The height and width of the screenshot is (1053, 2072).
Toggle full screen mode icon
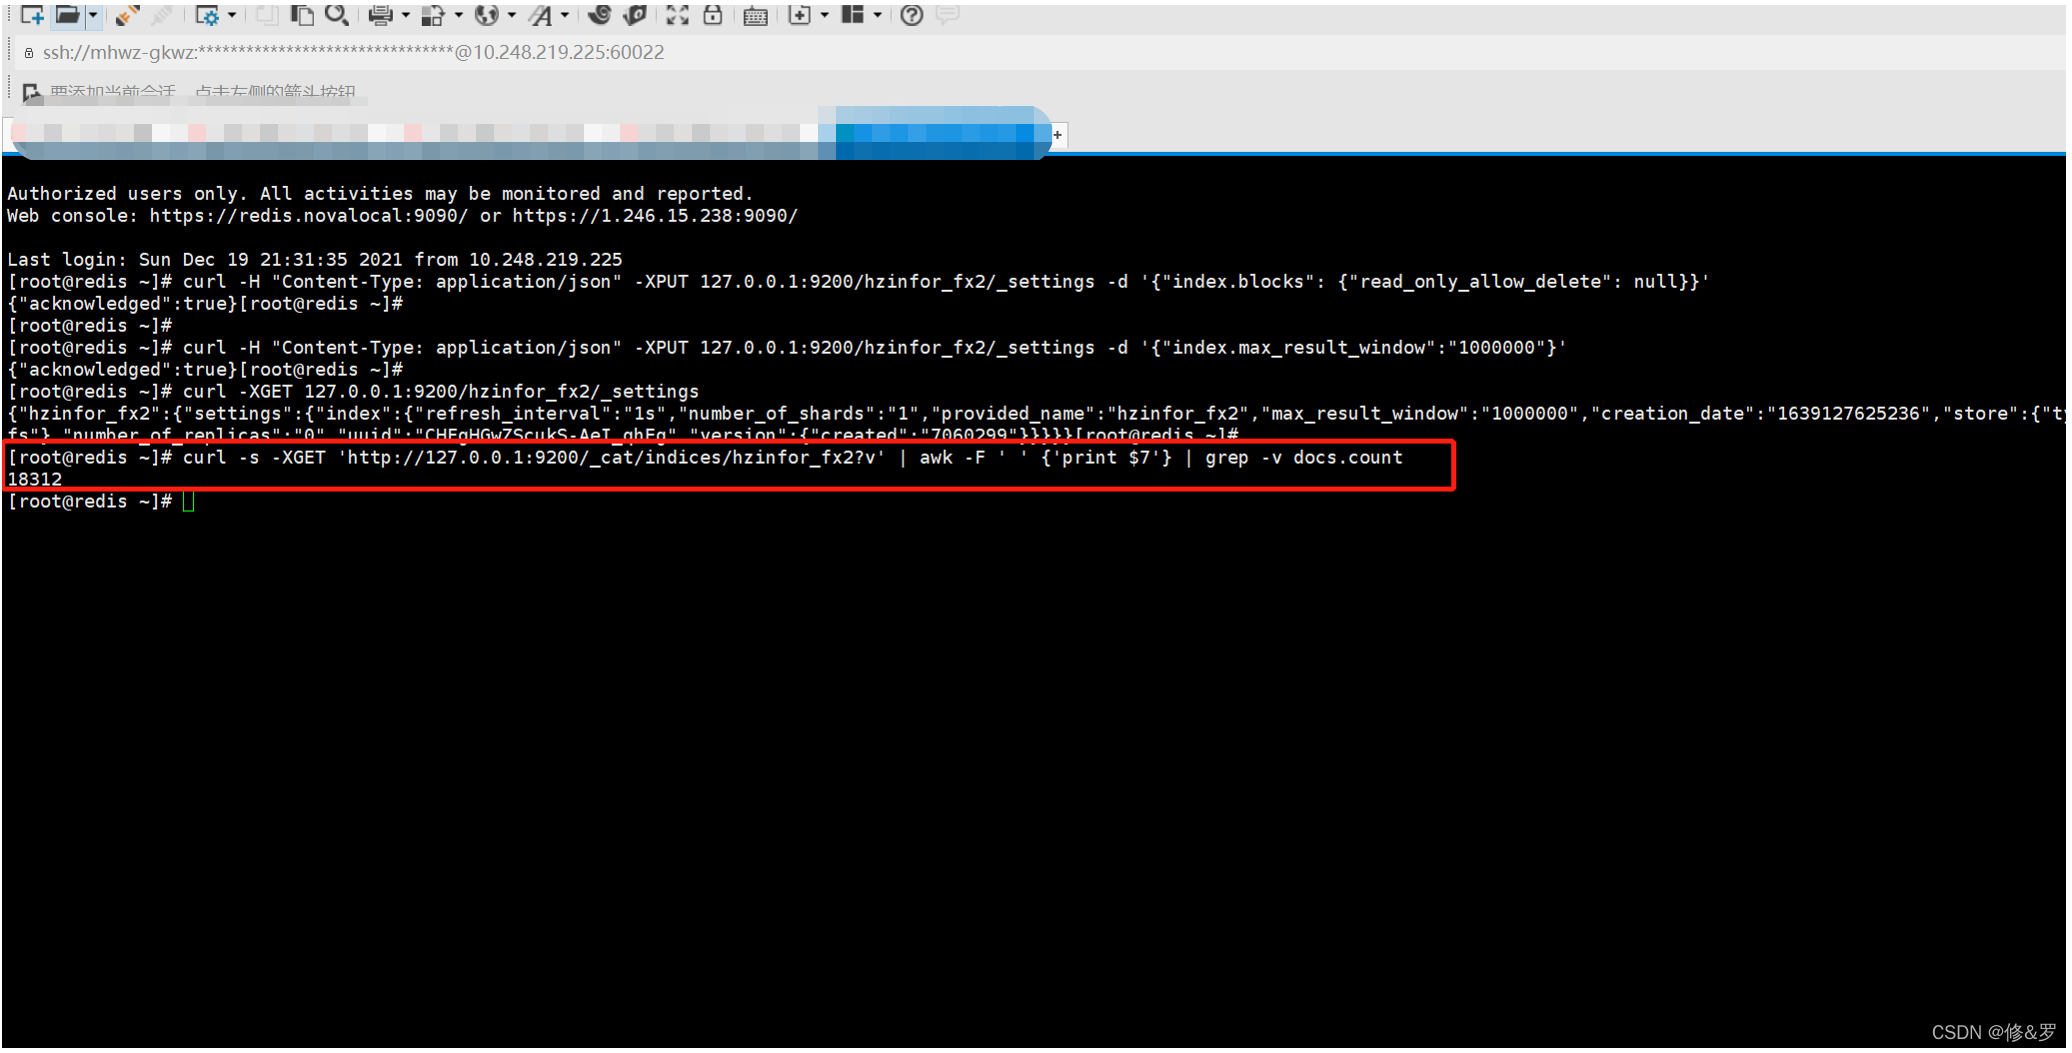click(x=677, y=15)
